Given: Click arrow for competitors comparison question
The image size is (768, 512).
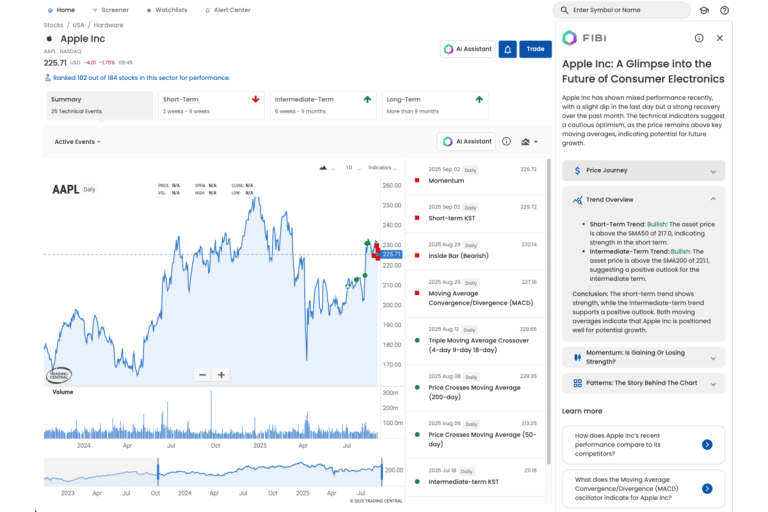Looking at the screenshot, I should point(707,444).
